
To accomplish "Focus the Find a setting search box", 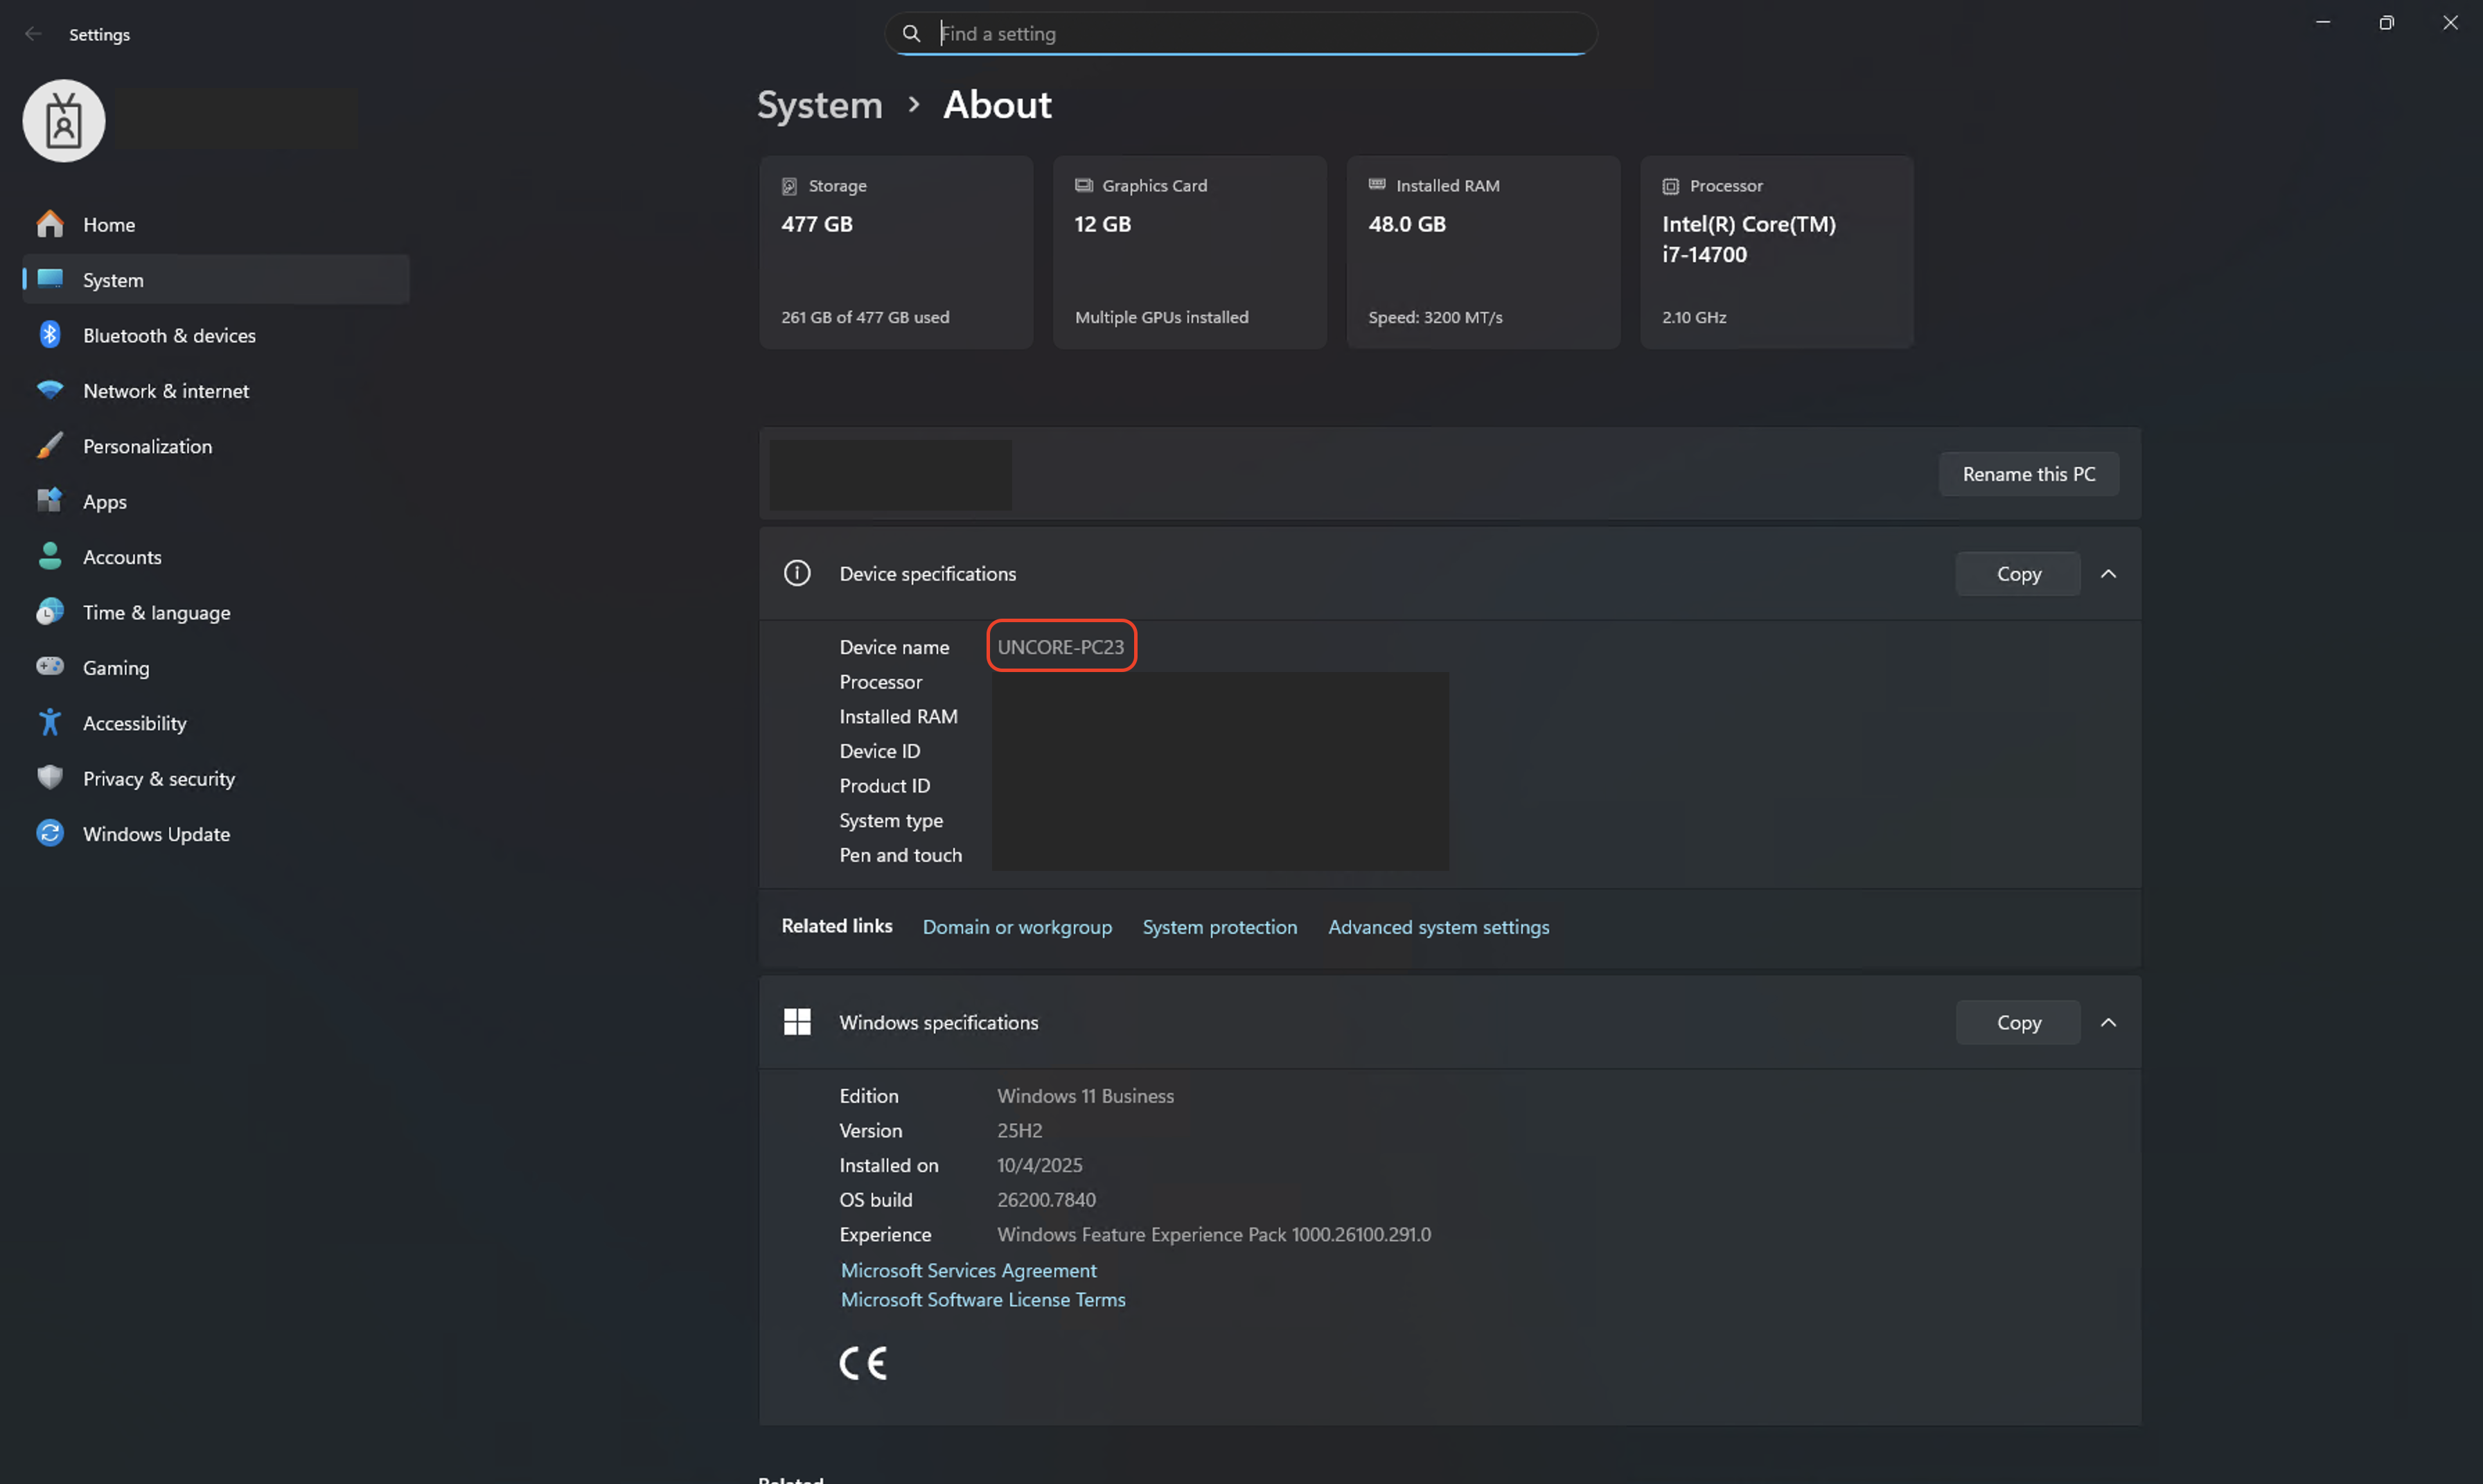I will click(1241, 34).
